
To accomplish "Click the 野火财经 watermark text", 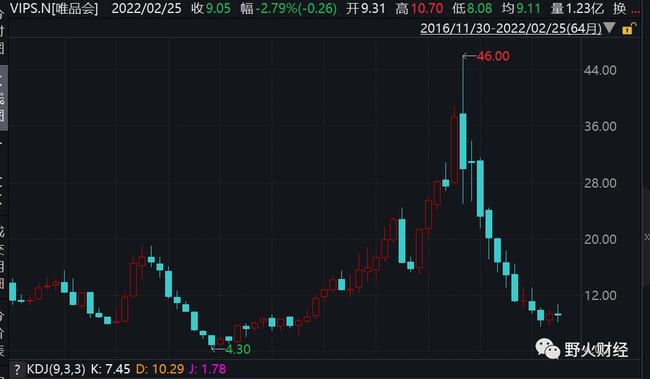I will (596, 350).
